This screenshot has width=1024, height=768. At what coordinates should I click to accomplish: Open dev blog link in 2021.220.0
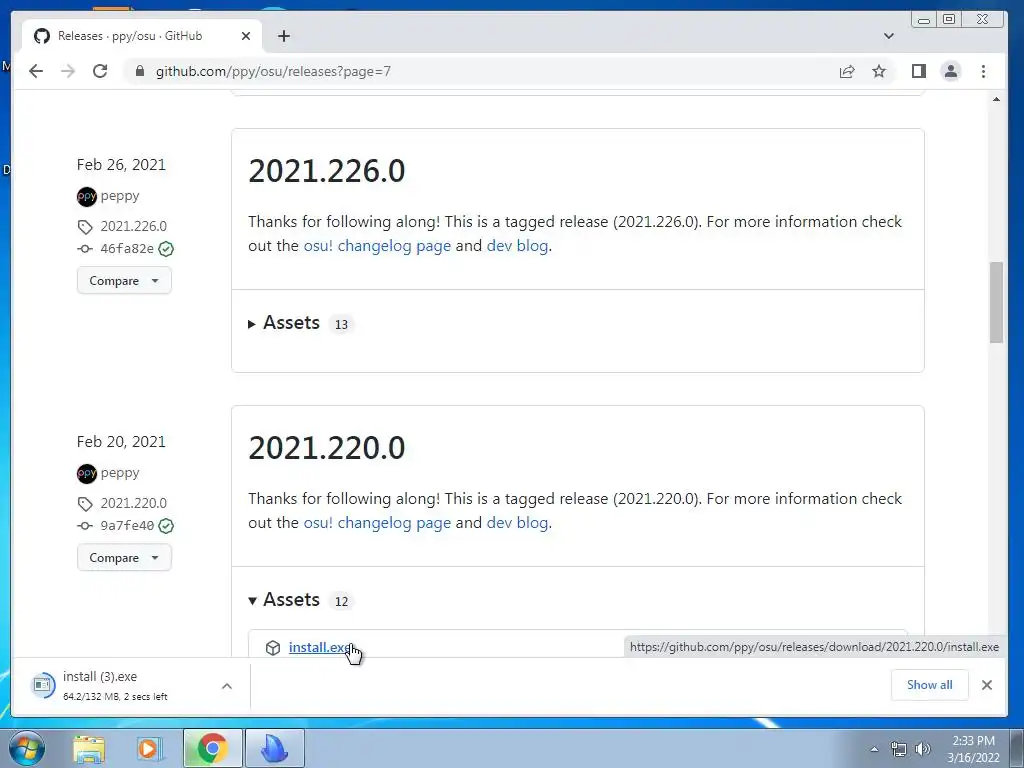pos(517,522)
